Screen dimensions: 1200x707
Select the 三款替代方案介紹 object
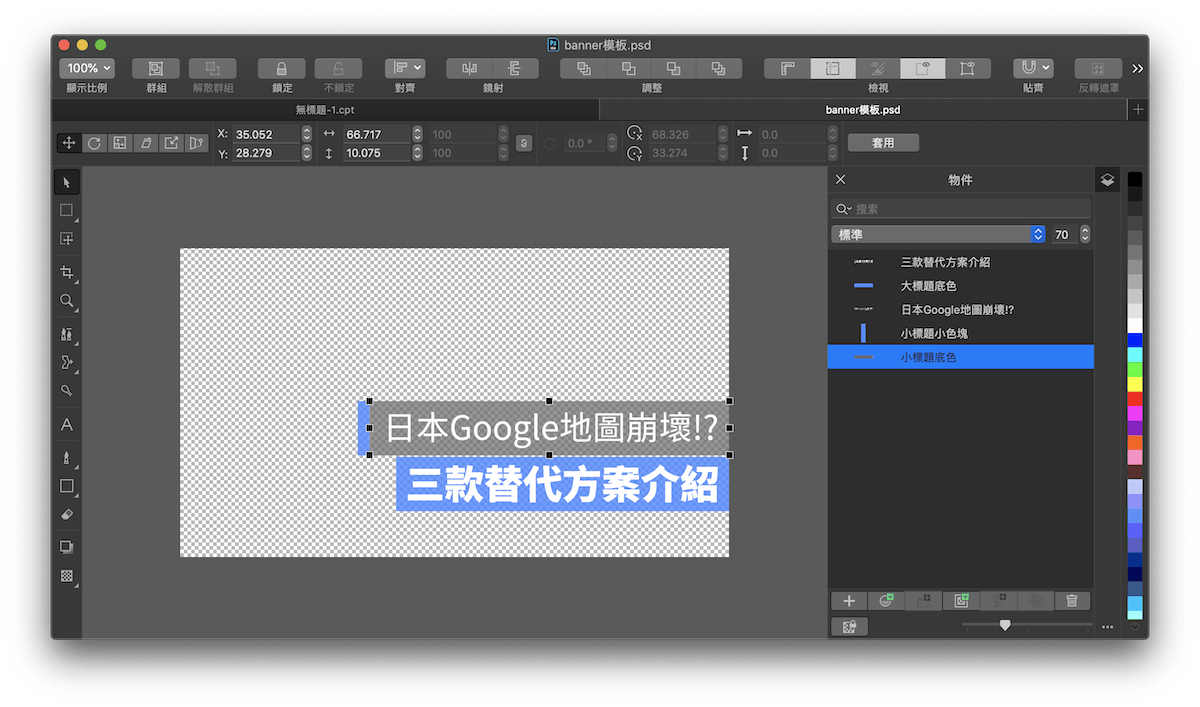pos(960,262)
